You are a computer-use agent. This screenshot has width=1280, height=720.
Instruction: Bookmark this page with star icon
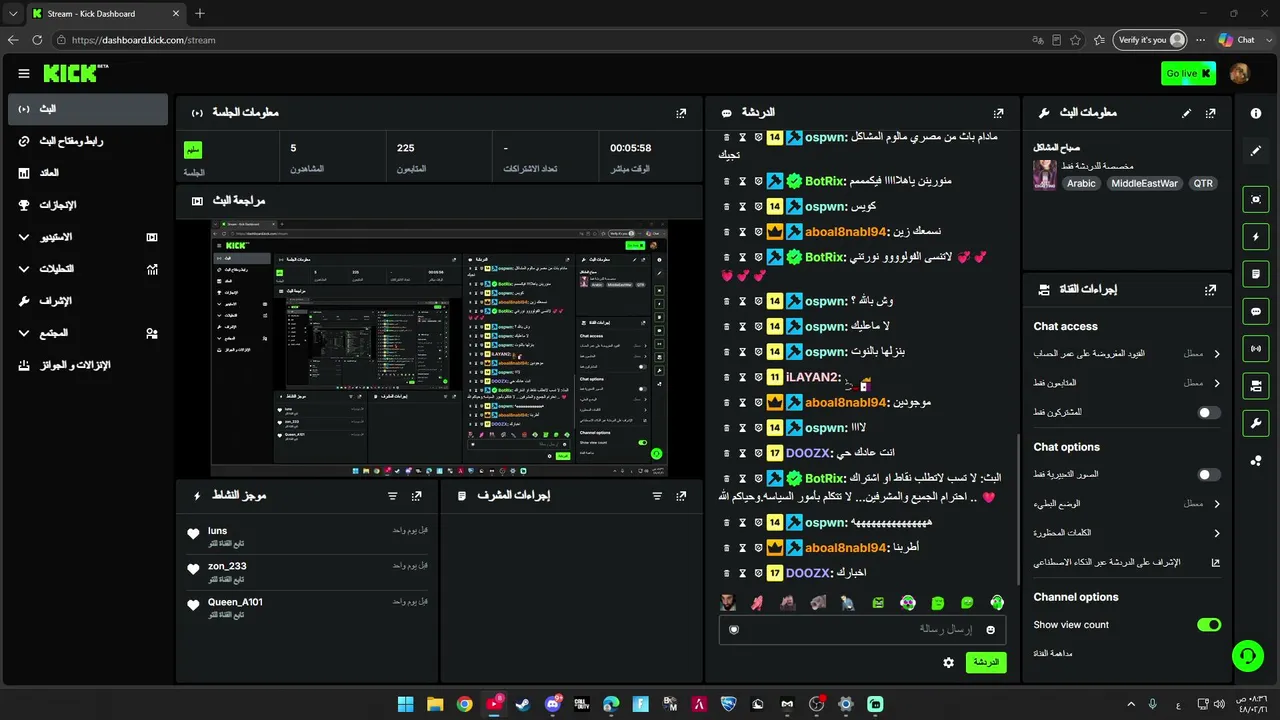pyautogui.click(x=1075, y=40)
